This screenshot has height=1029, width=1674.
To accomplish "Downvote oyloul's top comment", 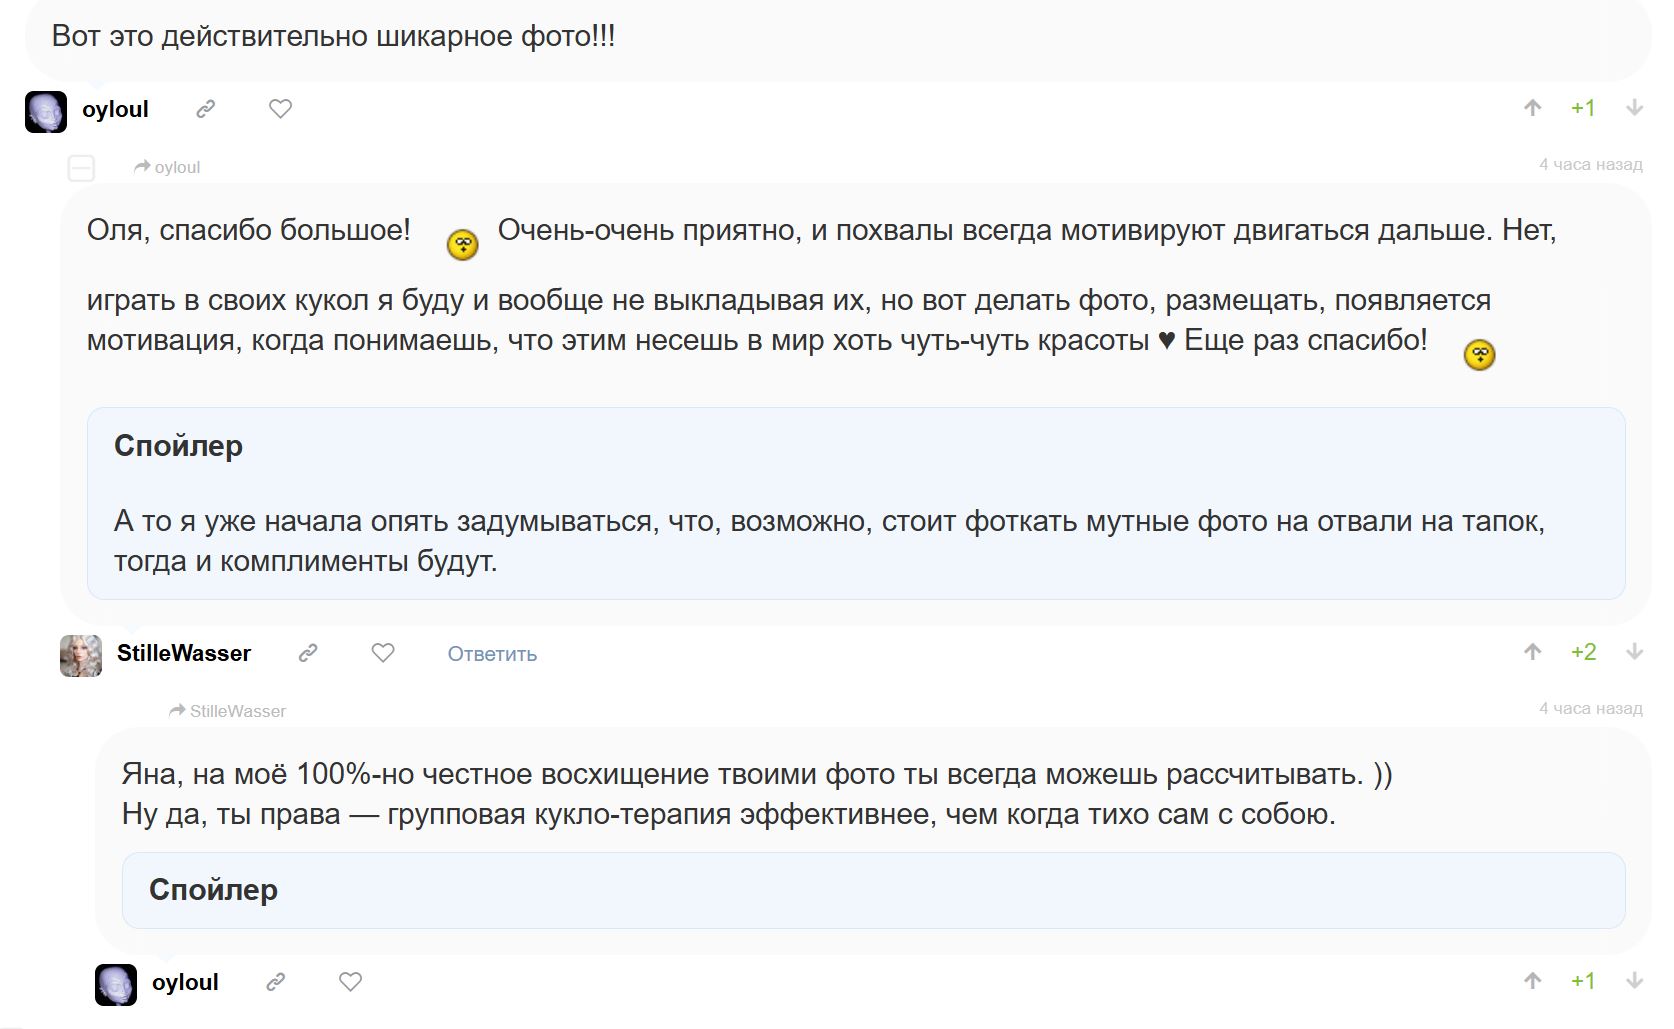I will pyautogui.click(x=1635, y=108).
